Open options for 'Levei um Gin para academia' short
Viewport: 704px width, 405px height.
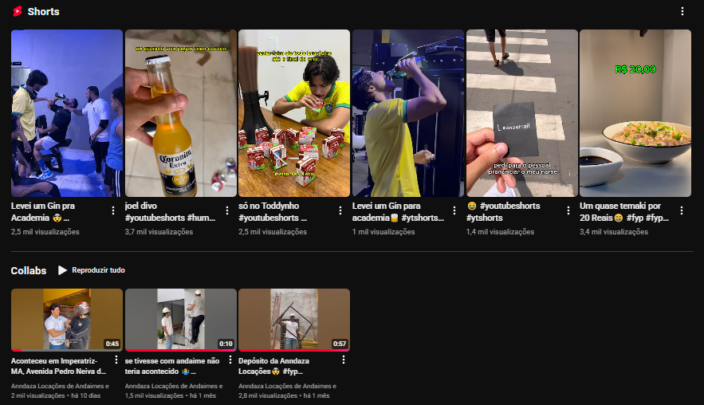(455, 211)
